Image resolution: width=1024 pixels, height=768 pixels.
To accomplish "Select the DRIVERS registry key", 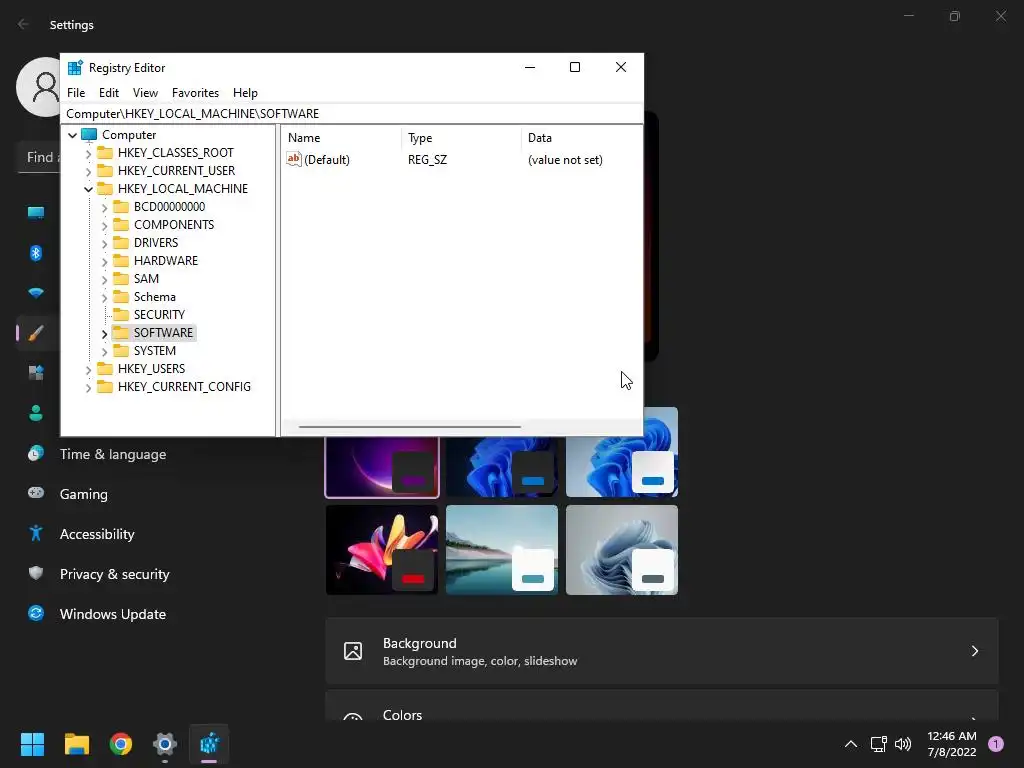I will 155,243.
